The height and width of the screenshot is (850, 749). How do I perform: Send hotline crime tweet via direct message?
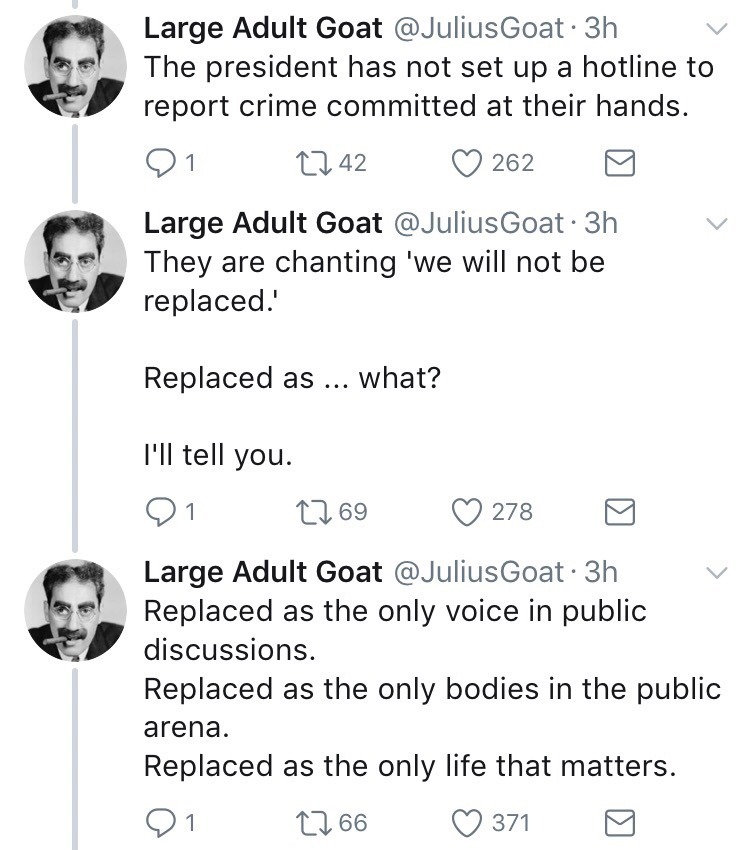622,163
